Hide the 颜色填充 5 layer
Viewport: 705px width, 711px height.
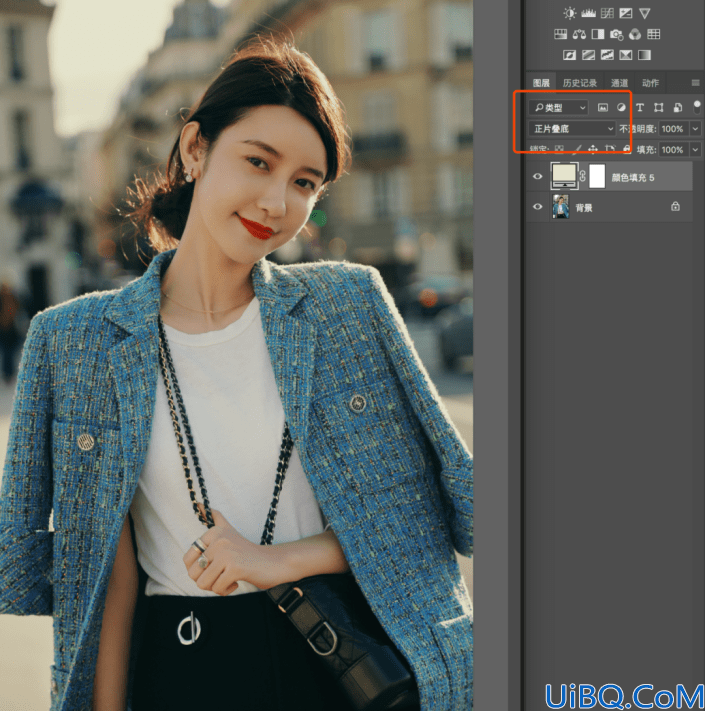pos(538,176)
